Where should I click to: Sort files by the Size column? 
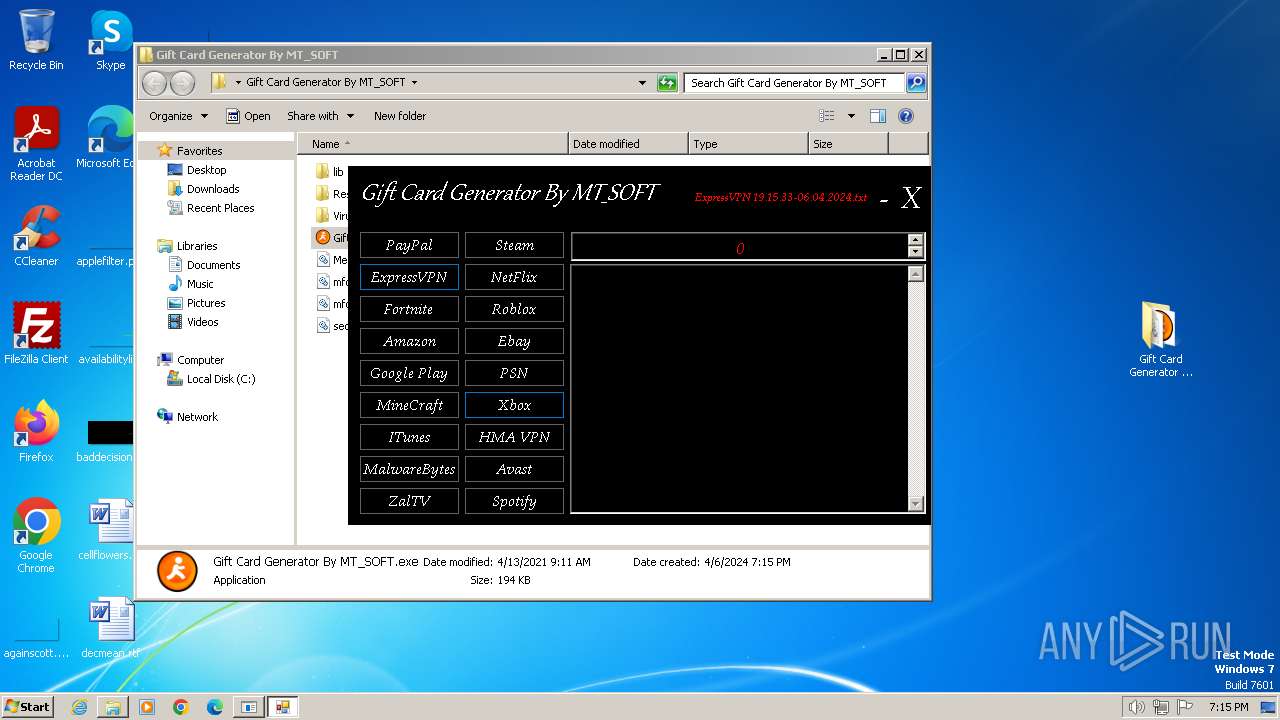pyautogui.click(x=848, y=144)
